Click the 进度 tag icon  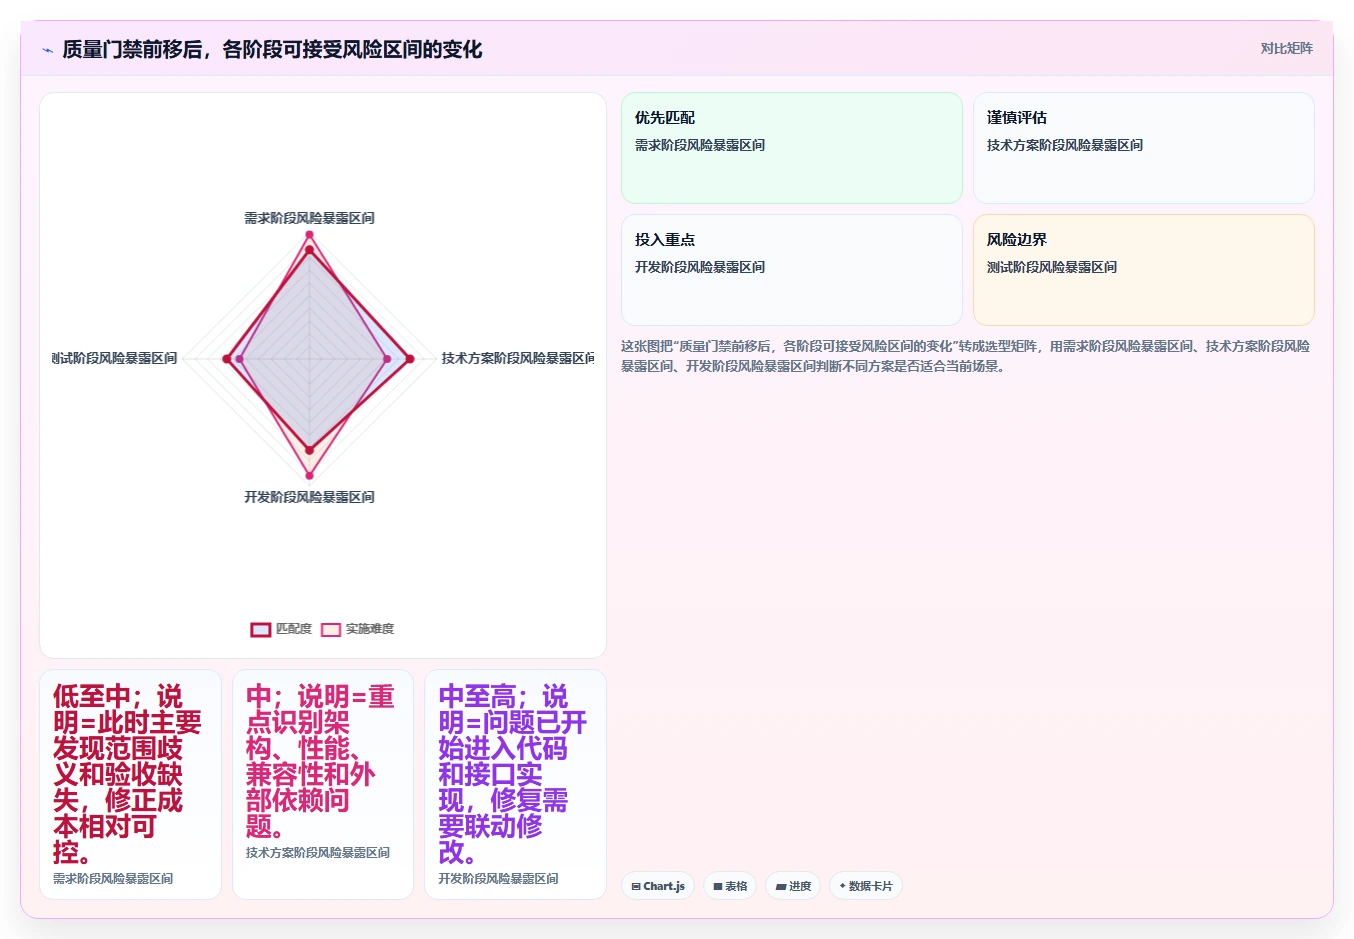781,886
